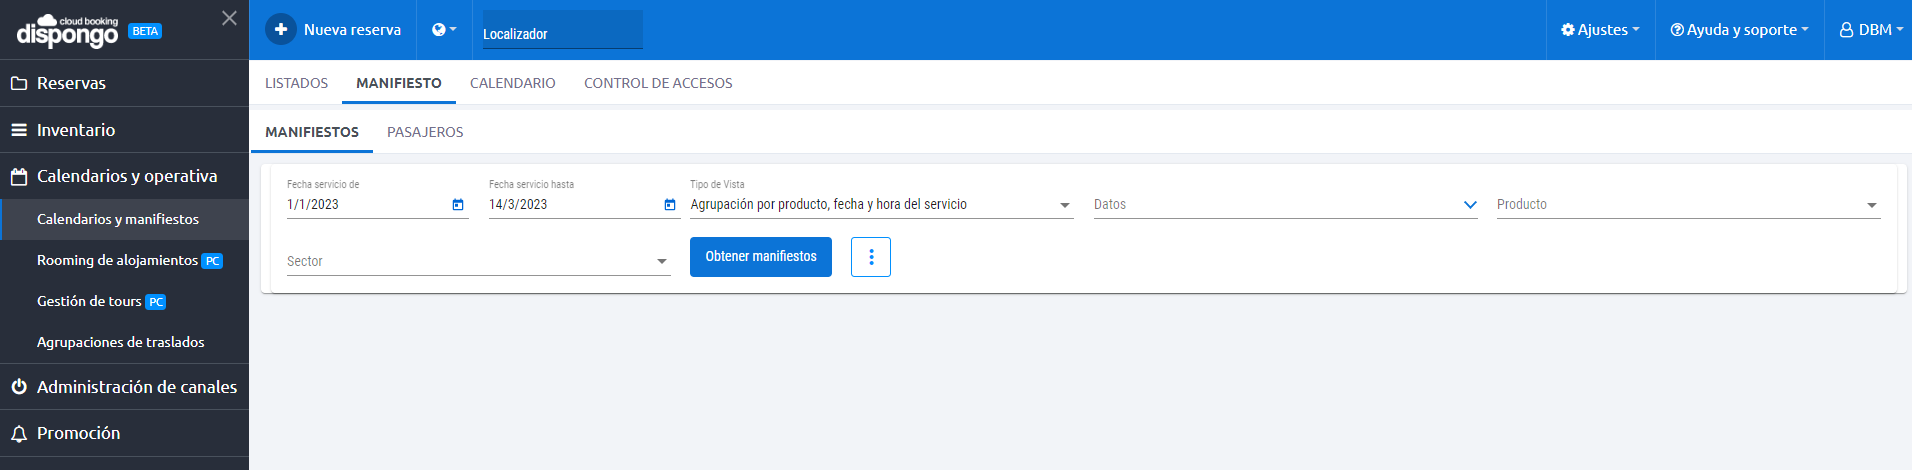This screenshot has width=1912, height=470.
Task: Open Agrupaciones de traslados
Action: coord(124,342)
